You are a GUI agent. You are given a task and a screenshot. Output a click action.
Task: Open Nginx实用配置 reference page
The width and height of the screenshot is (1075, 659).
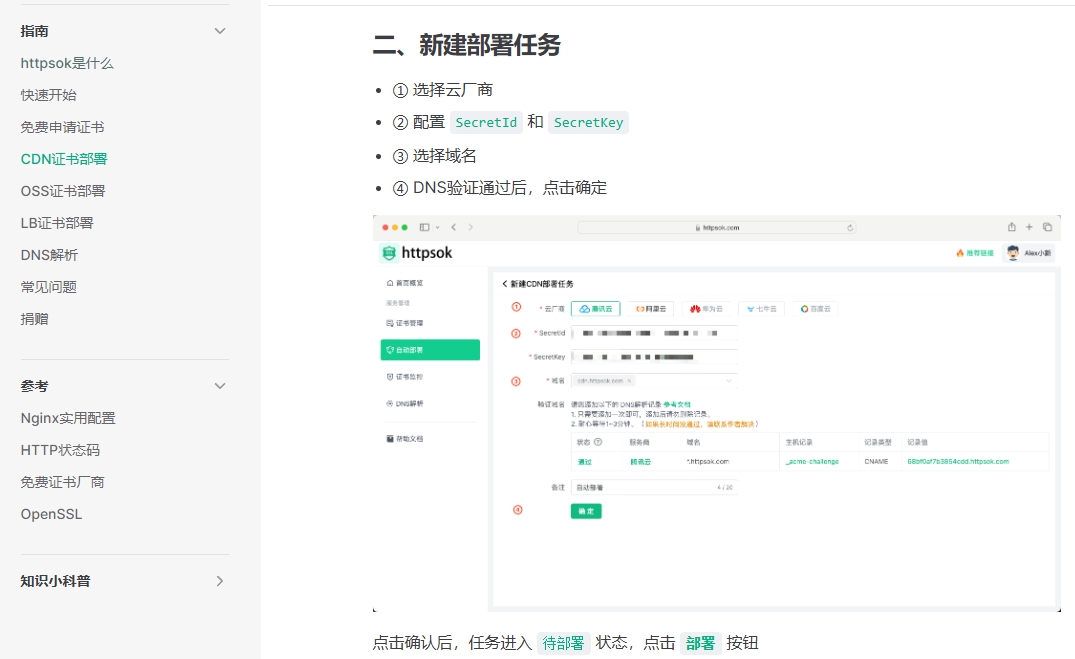[68, 418]
